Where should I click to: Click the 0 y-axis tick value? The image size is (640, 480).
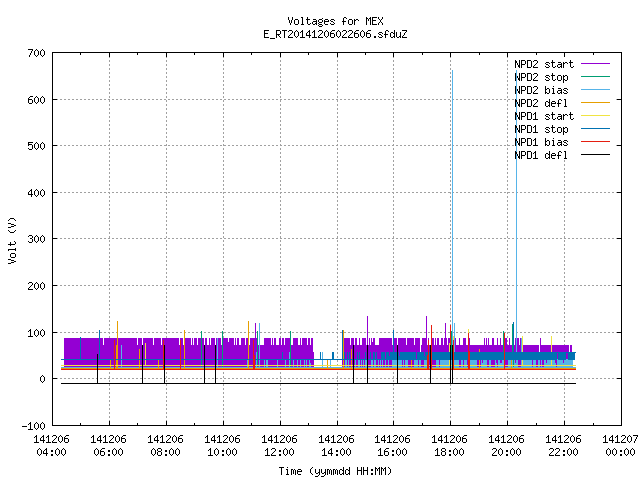tap(42, 379)
